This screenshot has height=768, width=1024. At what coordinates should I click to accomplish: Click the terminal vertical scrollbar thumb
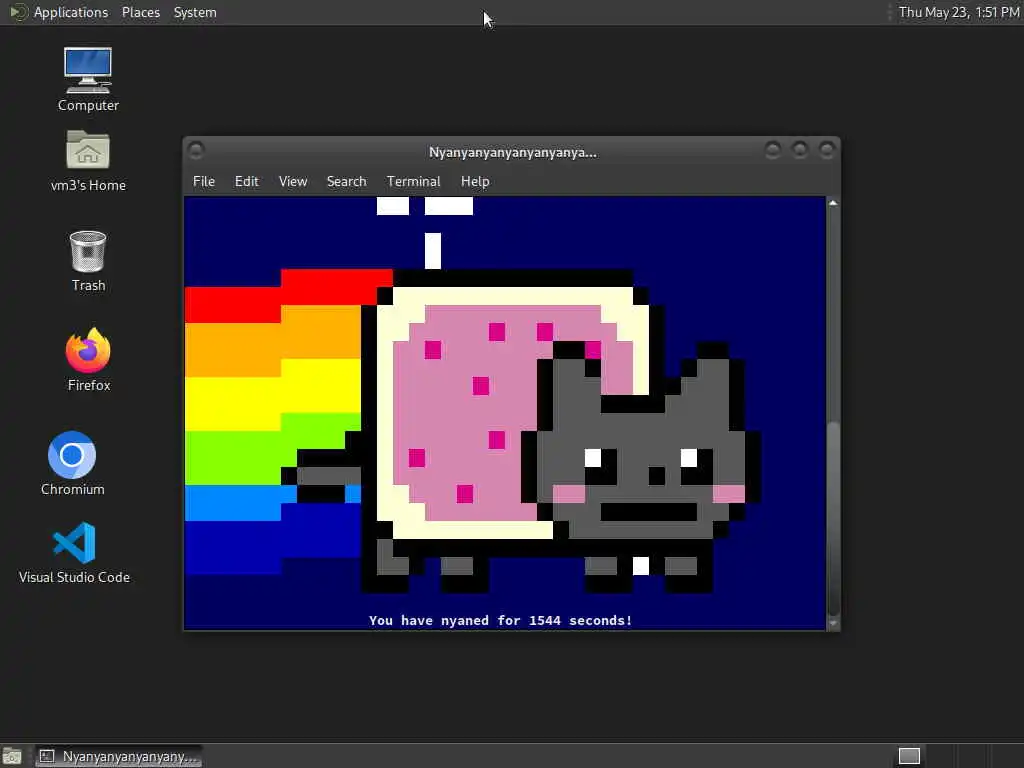tap(833, 517)
